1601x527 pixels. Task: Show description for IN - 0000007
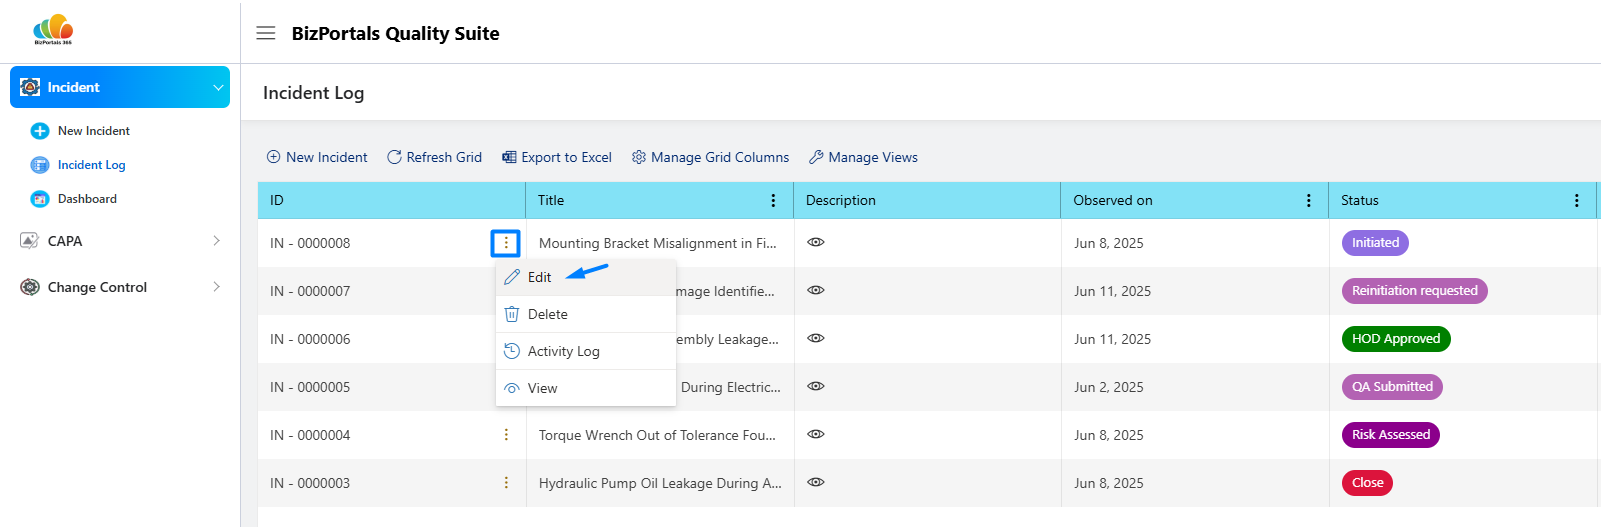[x=816, y=290]
